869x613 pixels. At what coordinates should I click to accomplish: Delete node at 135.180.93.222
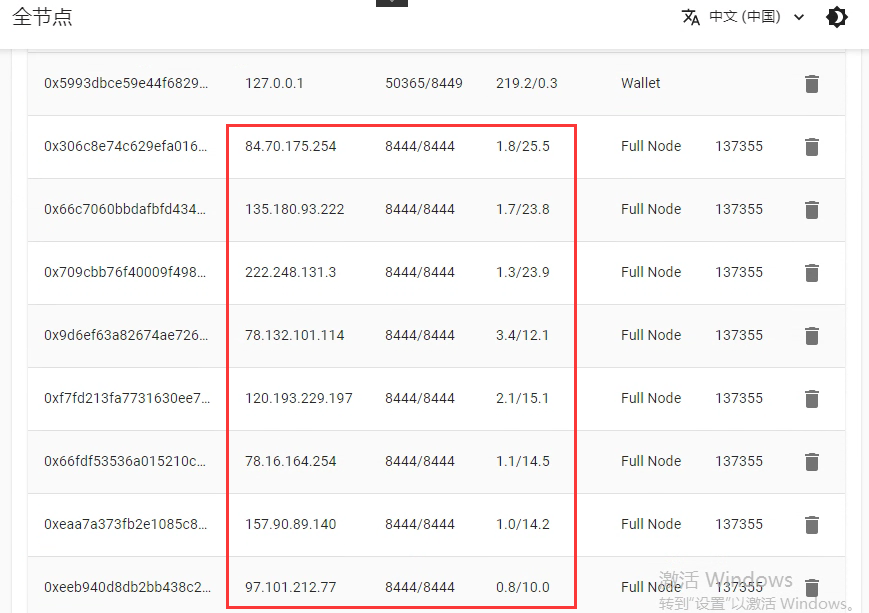pos(811,210)
